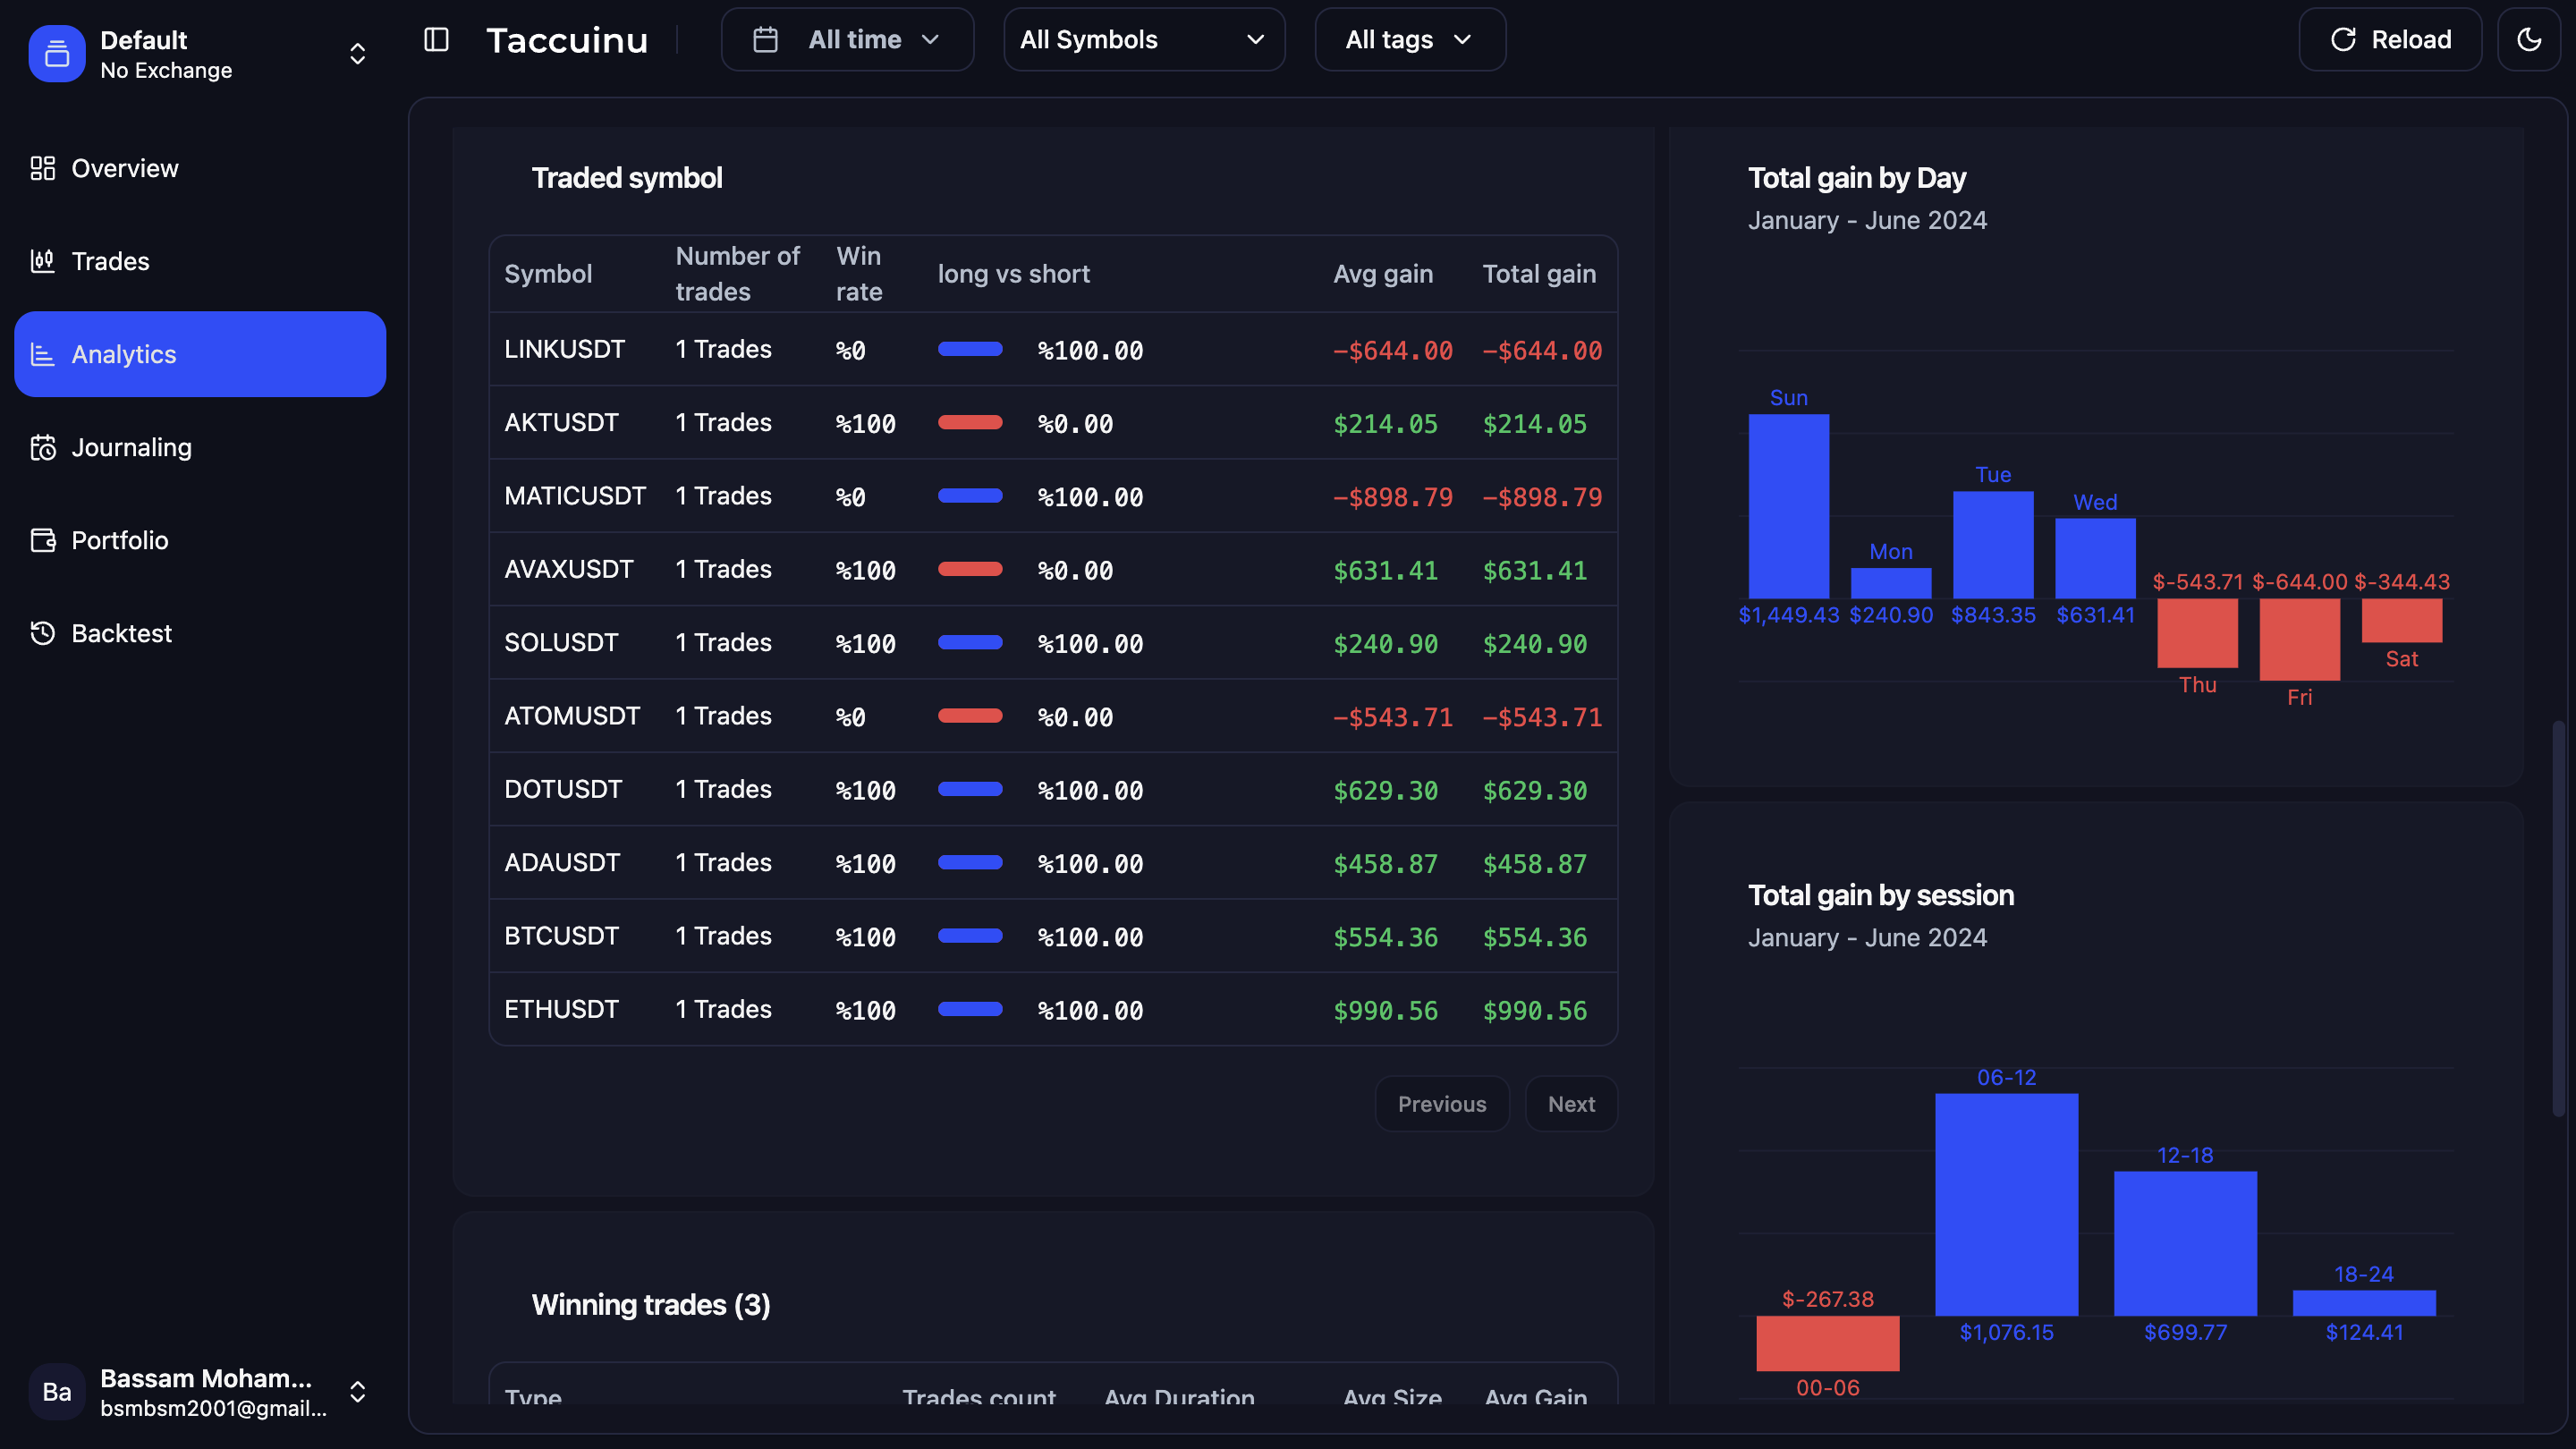Viewport: 2576px width, 1449px height.
Task: Click the Journaling calendar icon
Action: click(42, 447)
